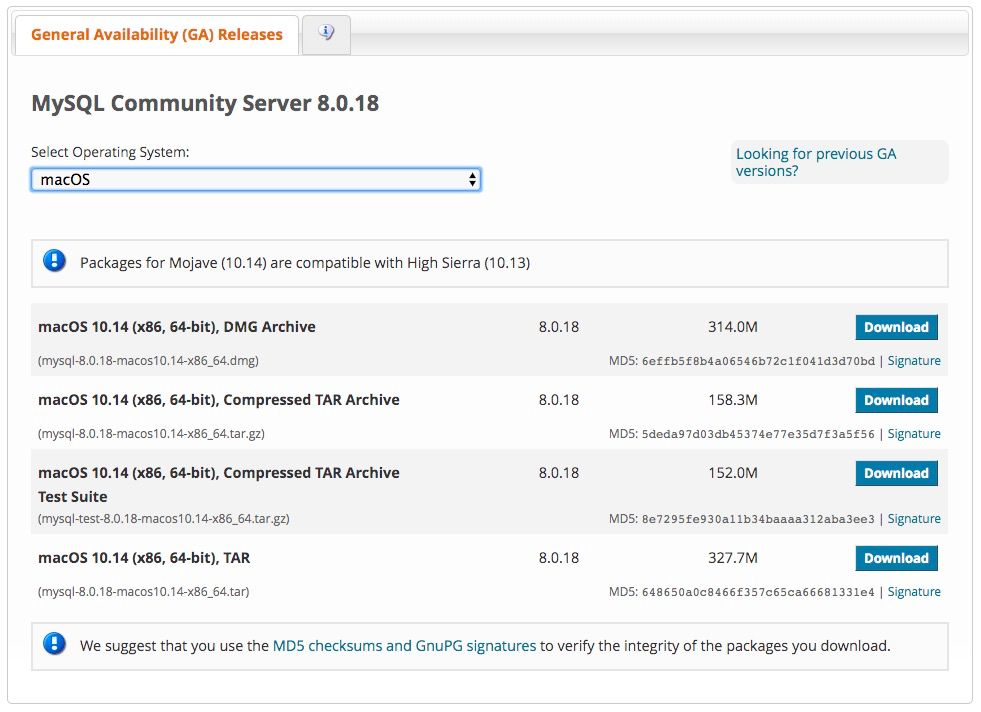Viewport: 981px width, 712px height.
Task: Click the filename mysql-8.0.18-macos10.14-x86_64.tar
Action: click(143, 592)
